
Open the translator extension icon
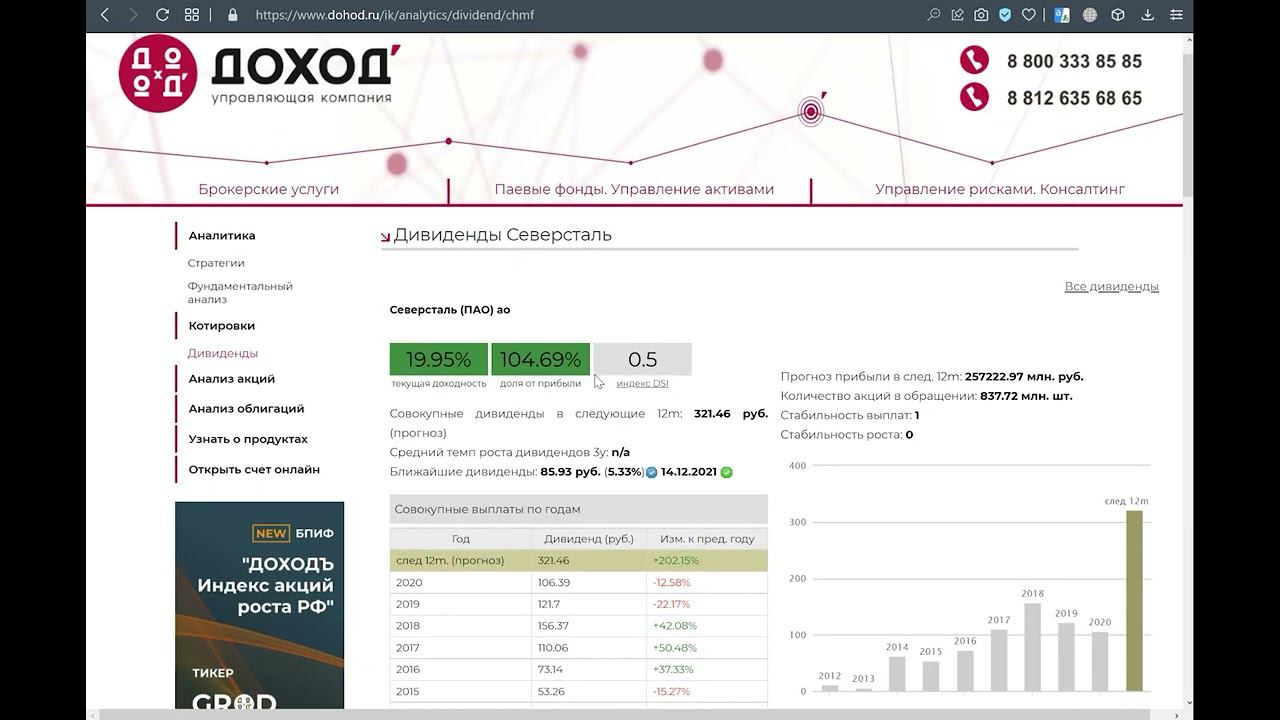pos(1062,15)
